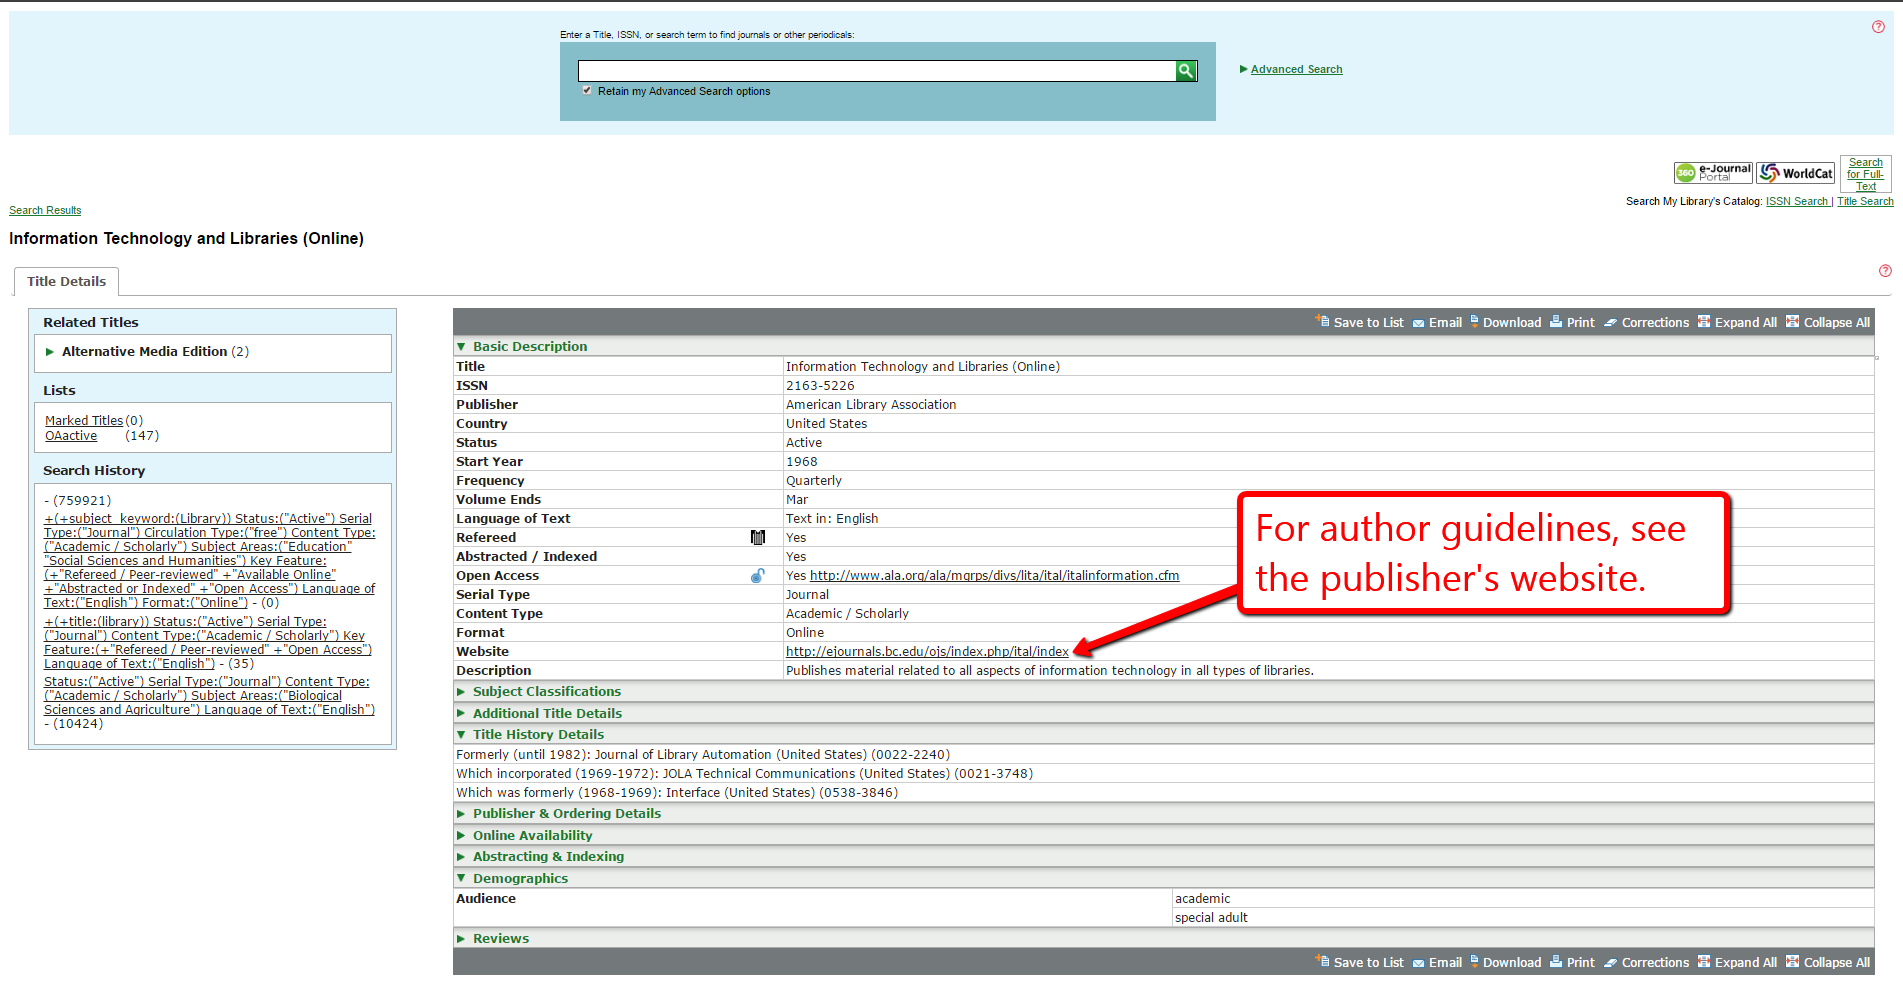Open search history query with subject_keyword Library
1903x990 pixels.
pyautogui.click(x=210, y=561)
